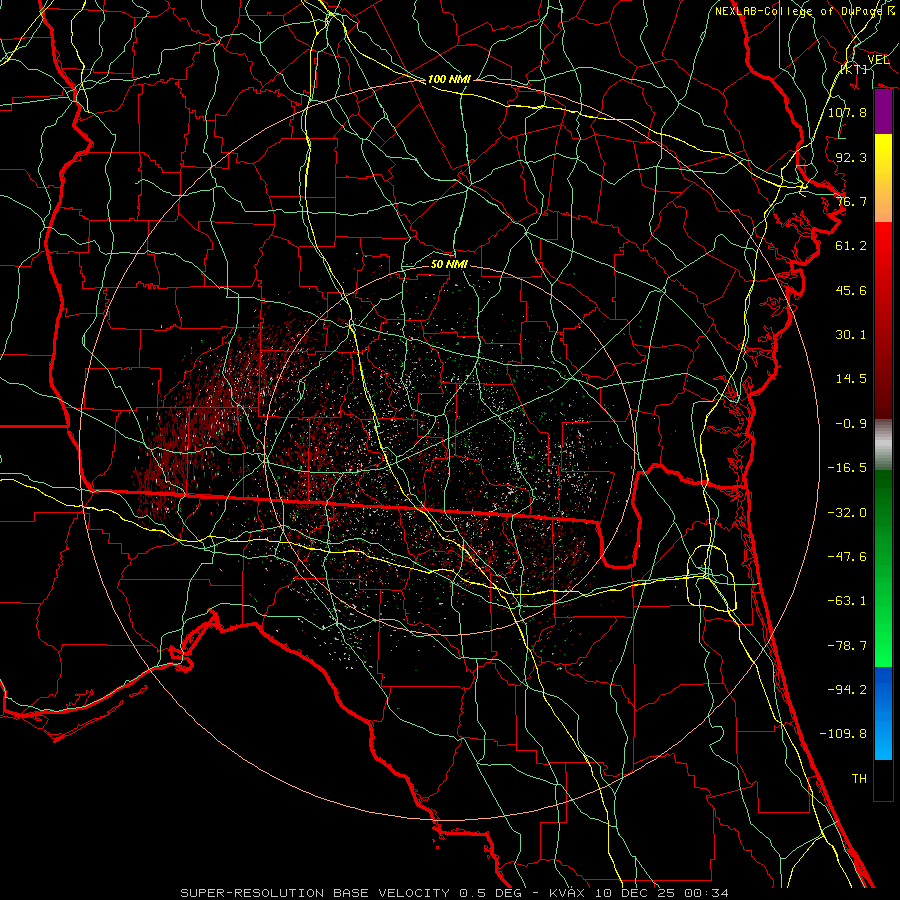Click the "VEL" legend title
The image size is (900, 900).
(x=878, y=59)
